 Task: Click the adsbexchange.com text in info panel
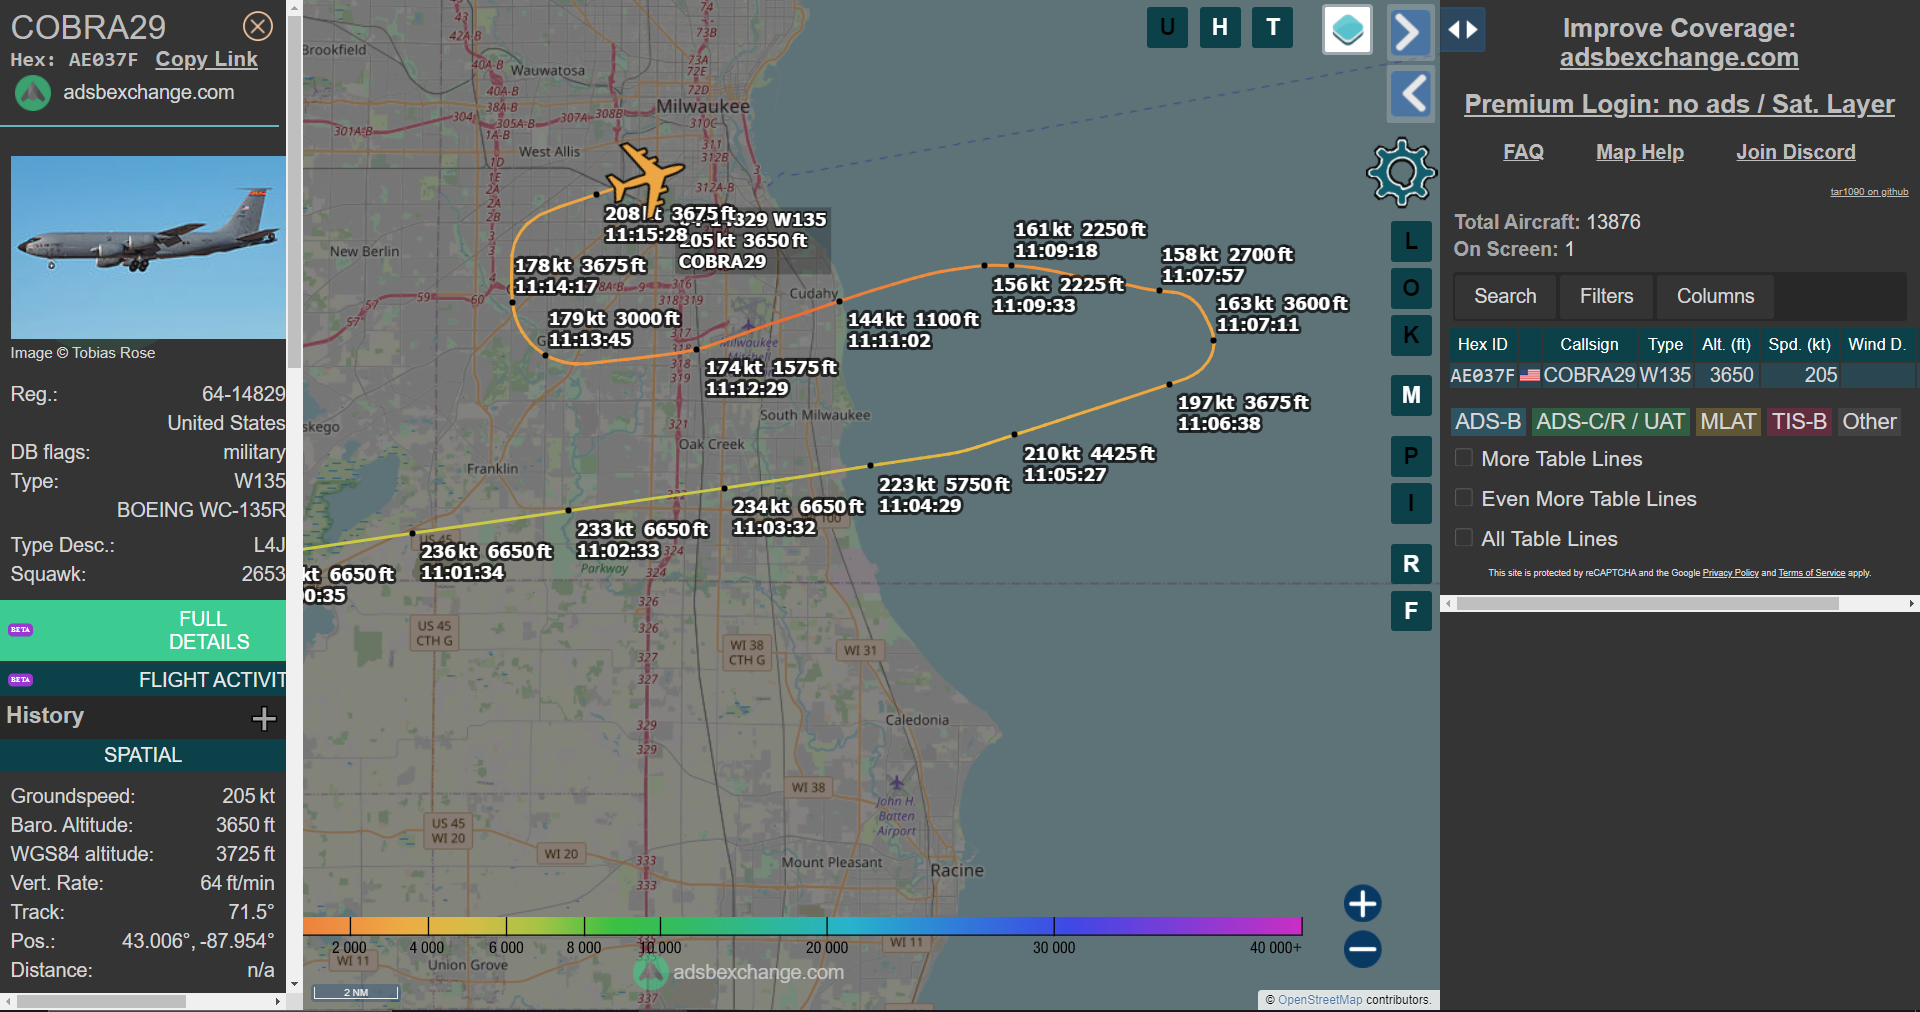pos(149,92)
